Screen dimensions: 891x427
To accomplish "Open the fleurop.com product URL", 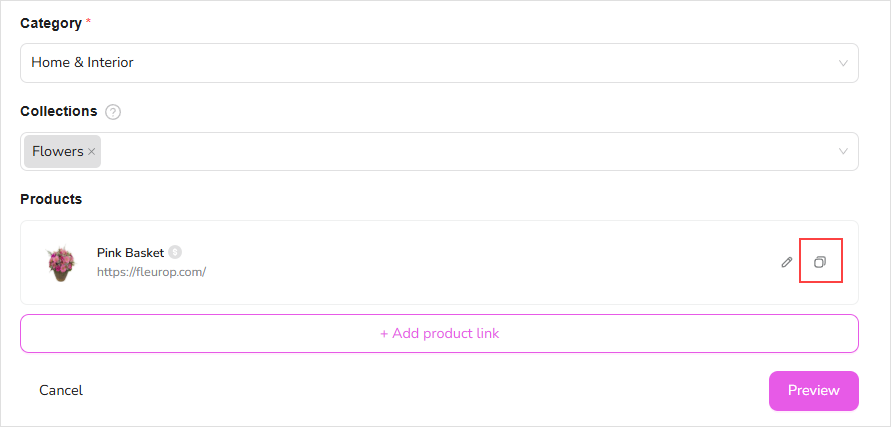I will [x=151, y=271].
